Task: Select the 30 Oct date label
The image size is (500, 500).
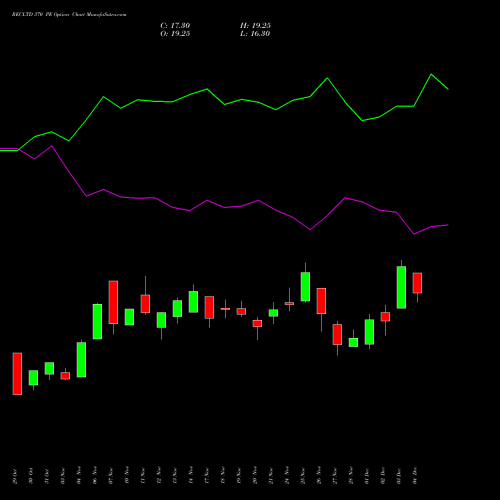Action: coord(31,476)
